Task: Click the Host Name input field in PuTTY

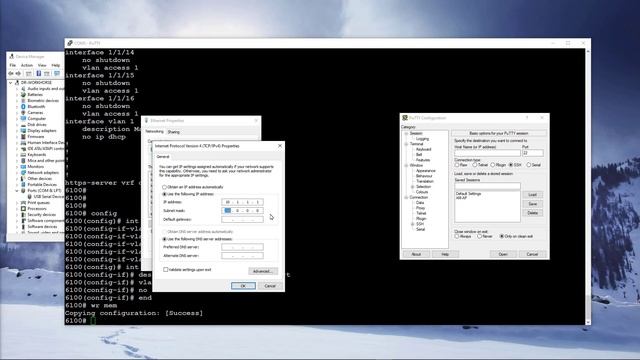Action: point(487,153)
